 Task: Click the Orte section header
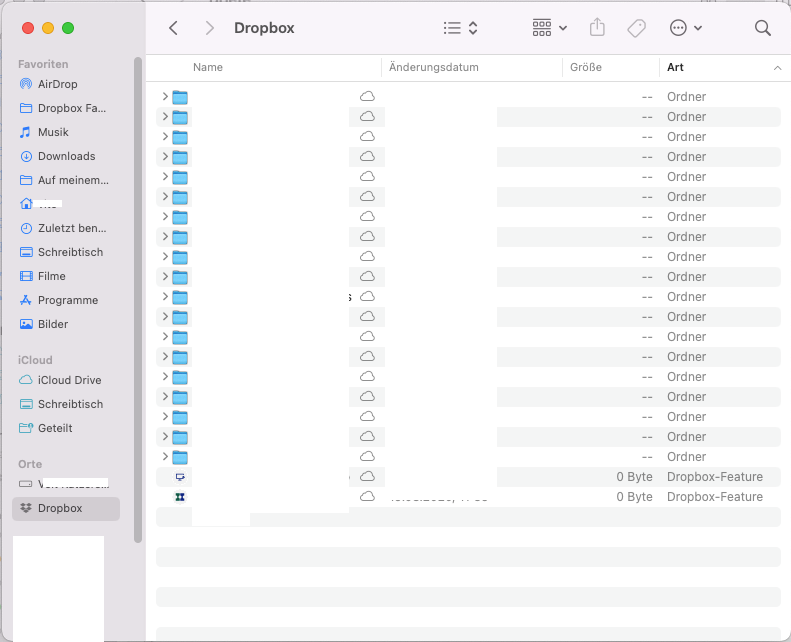pyautogui.click(x=30, y=464)
